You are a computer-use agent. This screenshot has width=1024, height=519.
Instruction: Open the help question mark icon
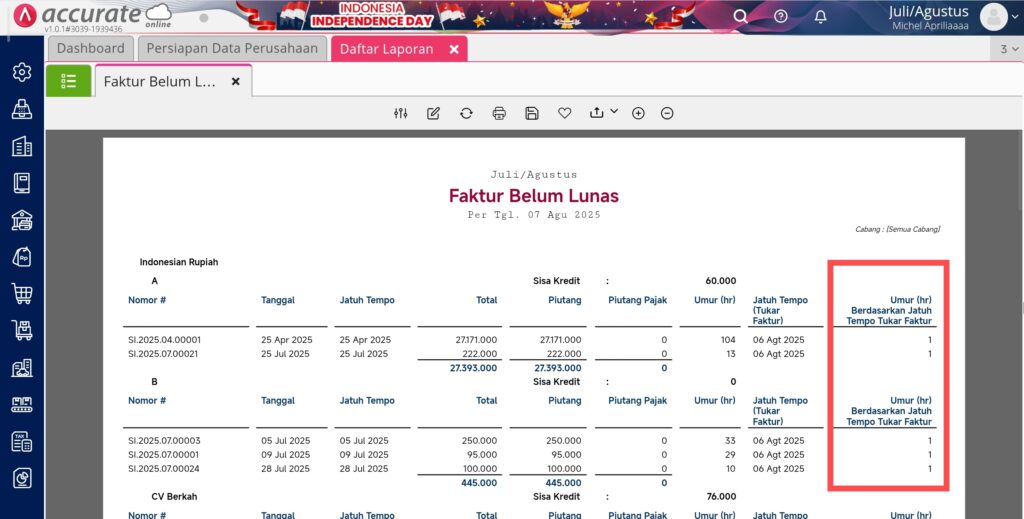pos(780,16)
